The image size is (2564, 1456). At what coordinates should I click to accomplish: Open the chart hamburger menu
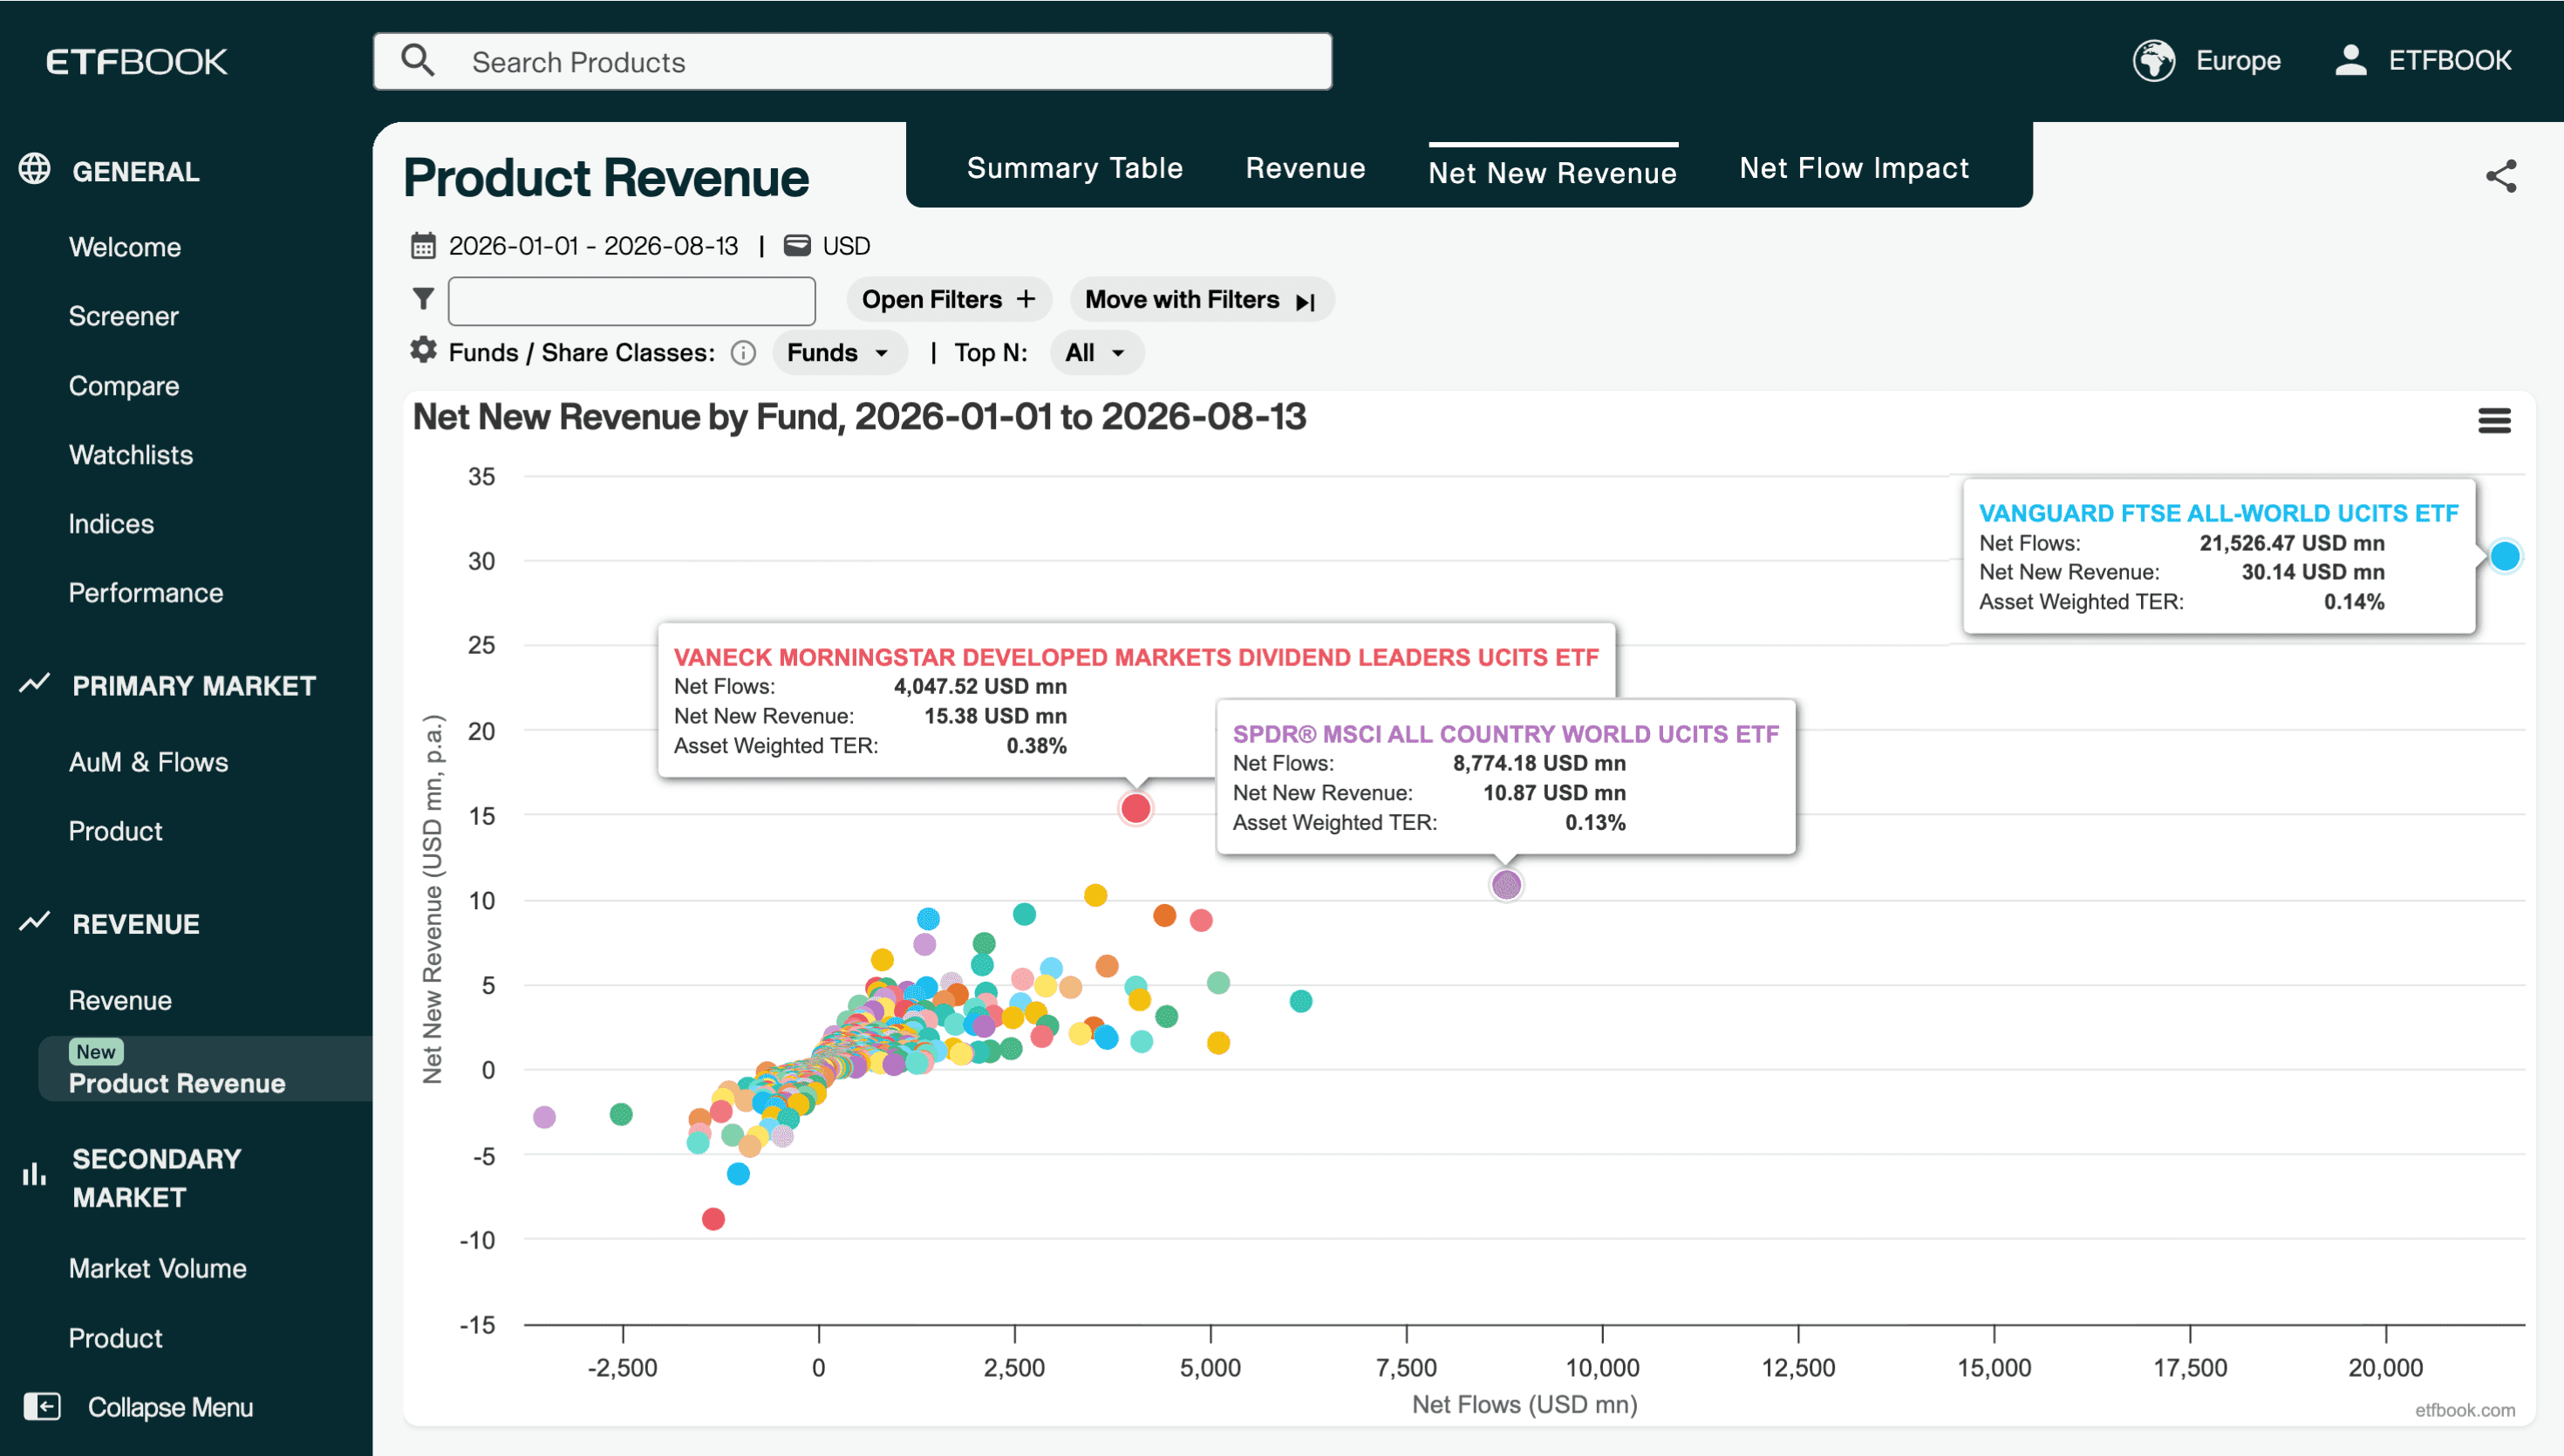click(2494, 421)
